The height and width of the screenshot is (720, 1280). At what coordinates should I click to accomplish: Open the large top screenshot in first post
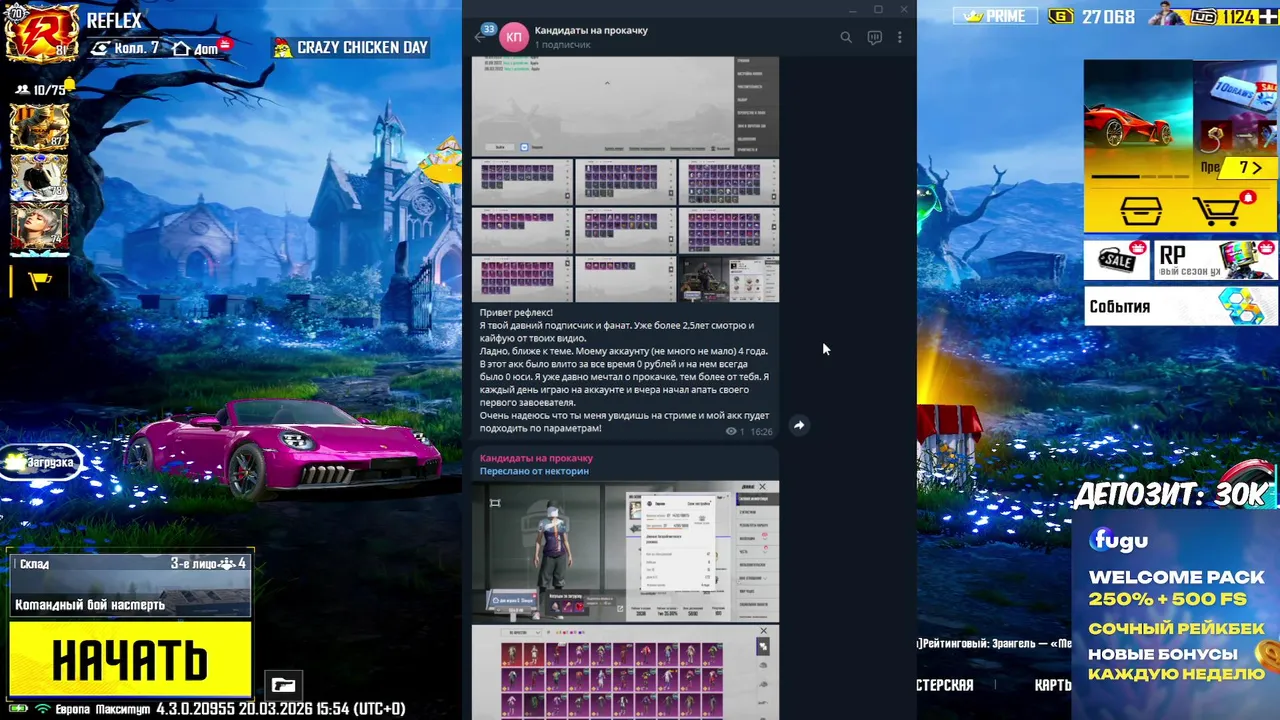[625, 107]
